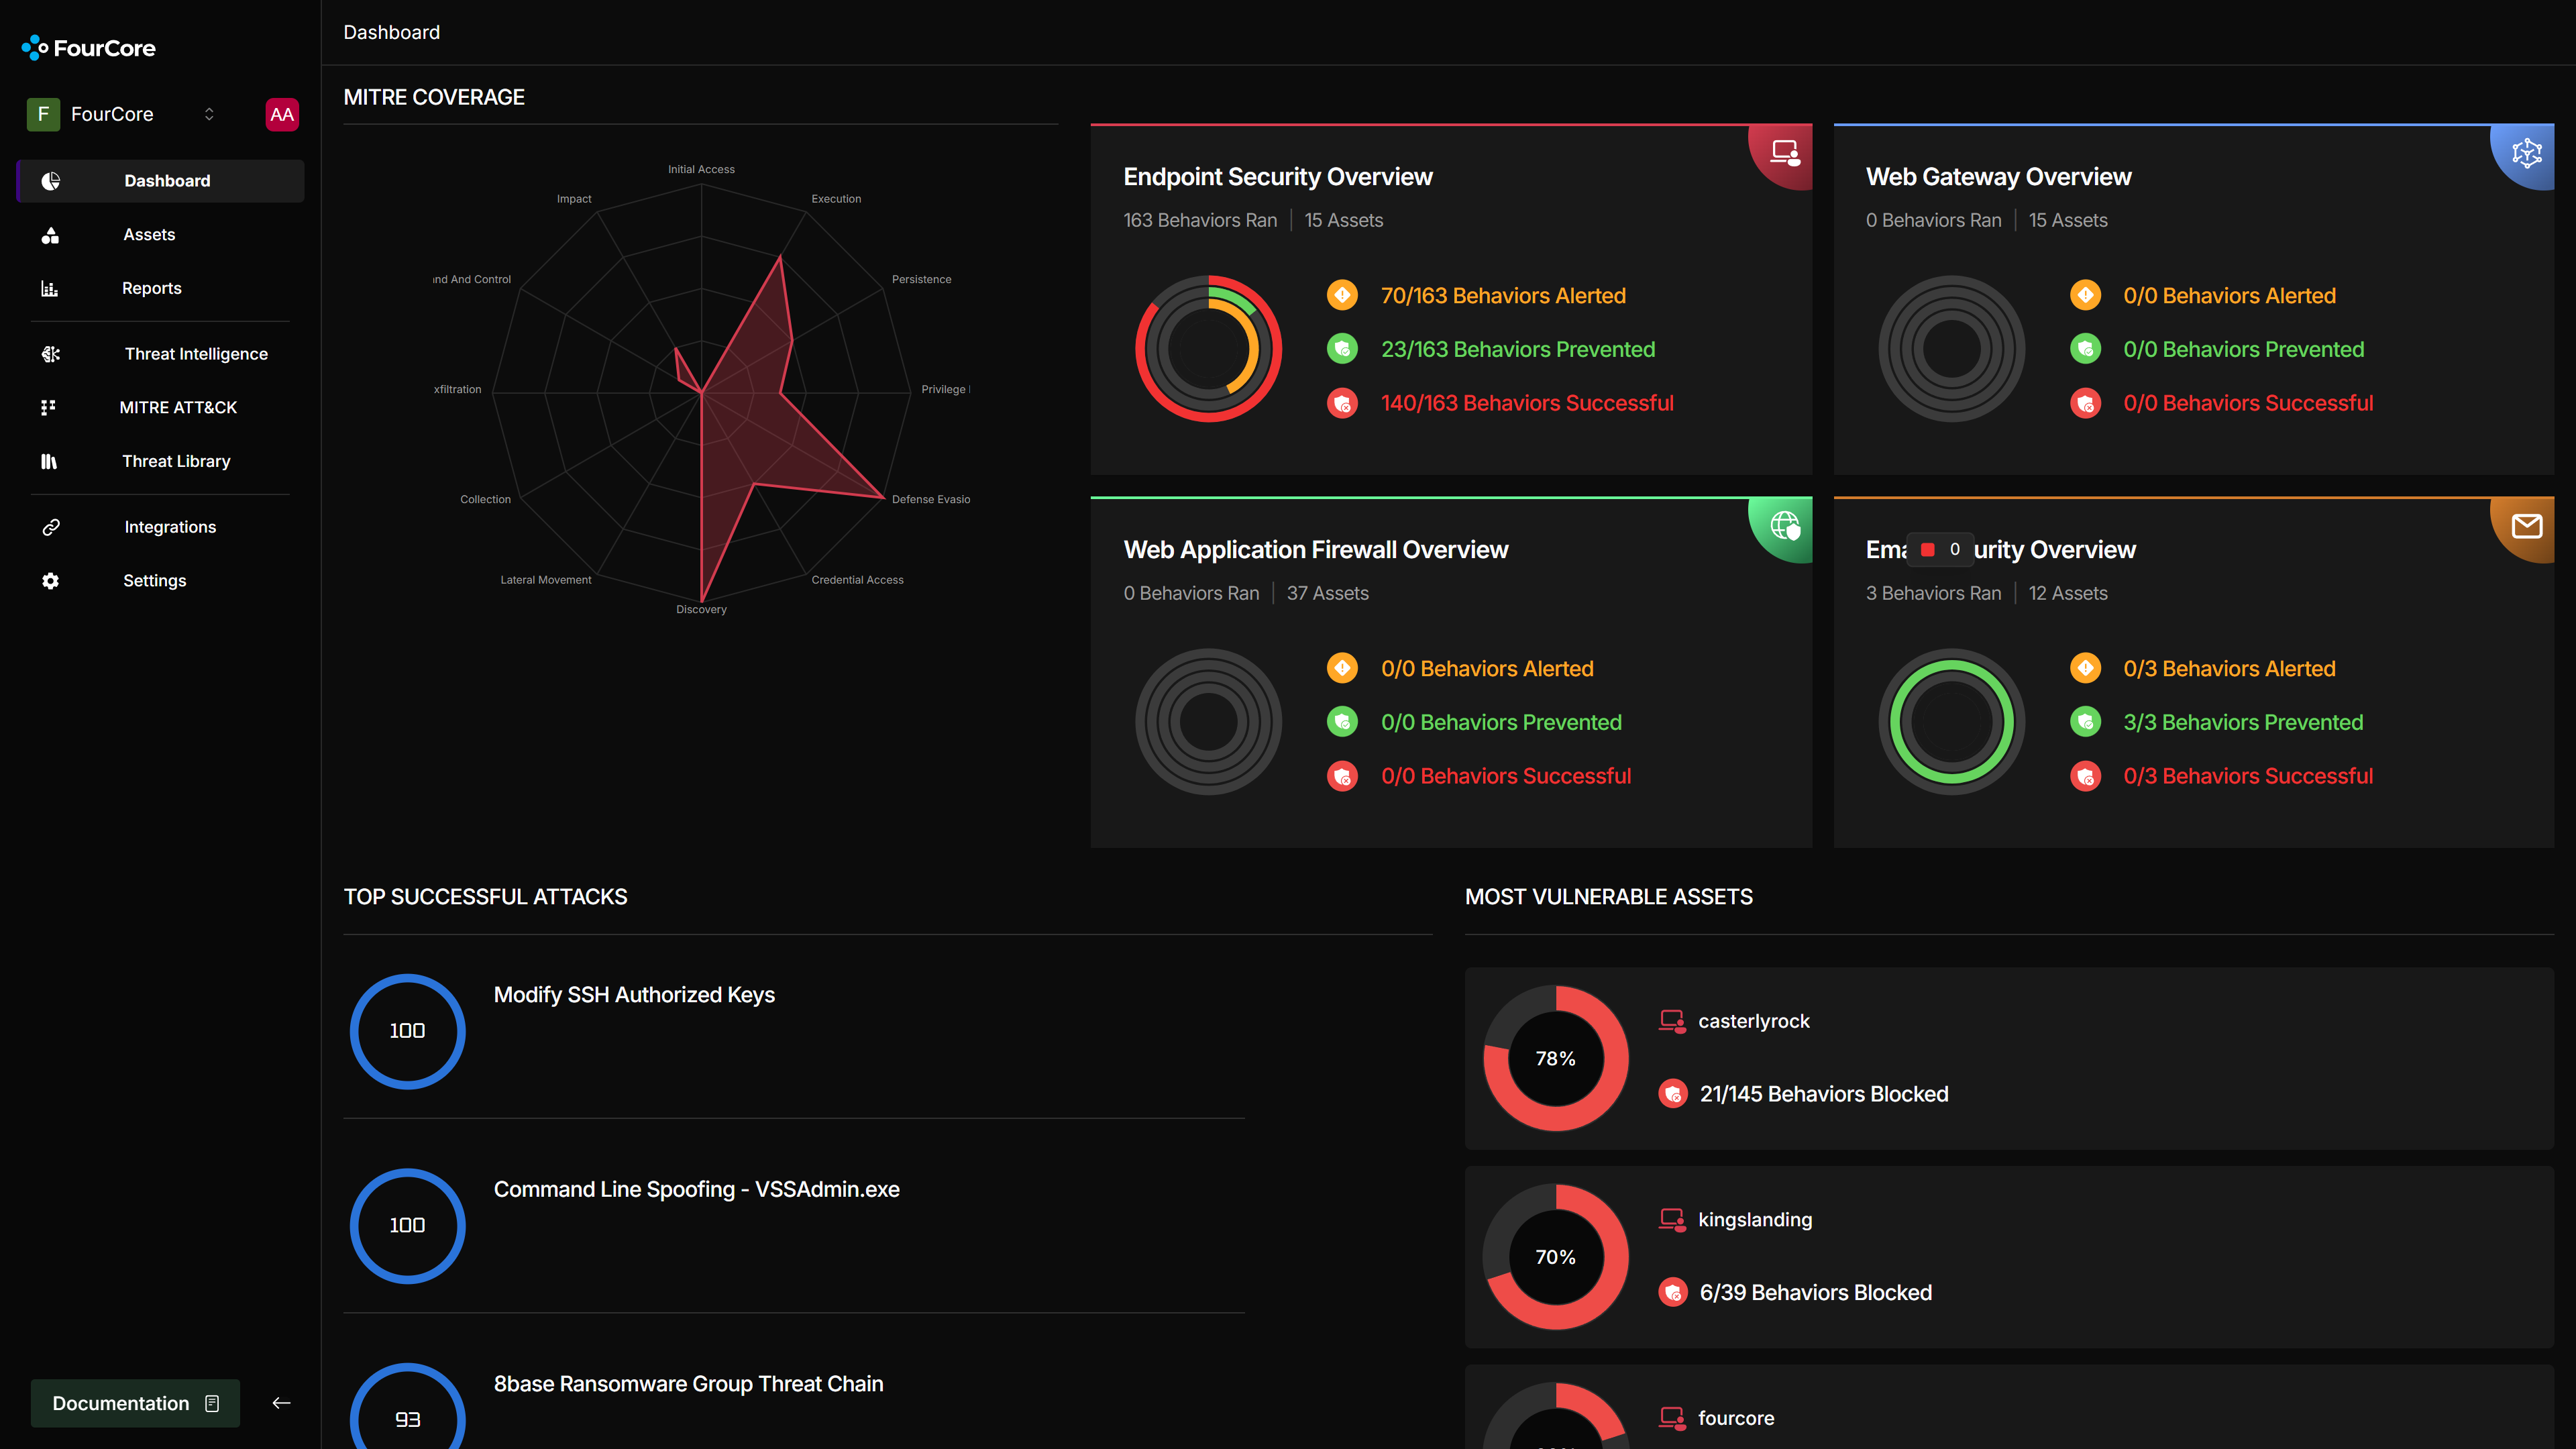2576x1449 pixels.
Task: Click the Settings gear icon
Action: 50,581
